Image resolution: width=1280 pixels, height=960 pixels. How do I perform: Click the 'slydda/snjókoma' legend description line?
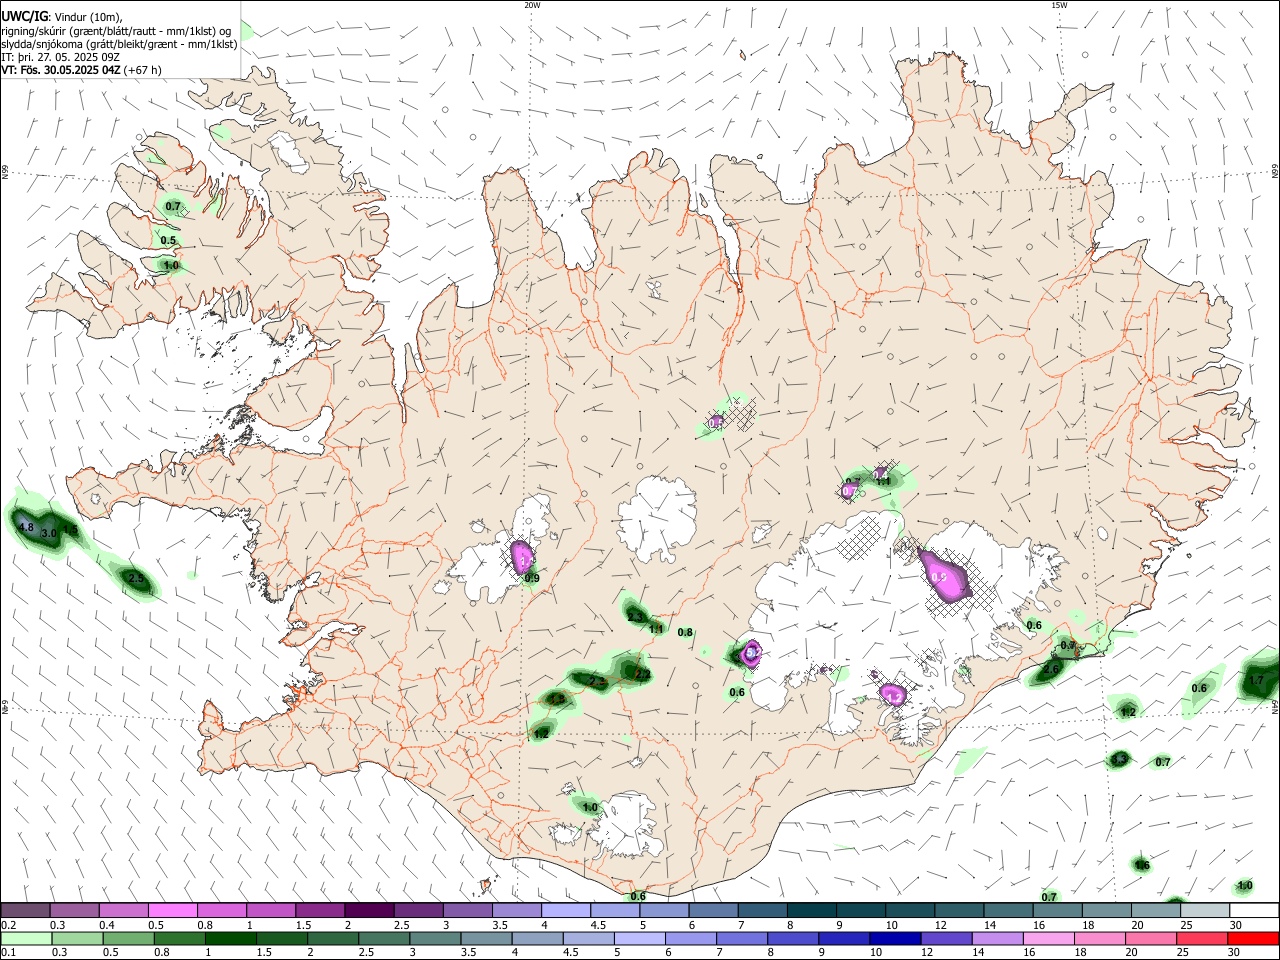(x=119, y=44)
